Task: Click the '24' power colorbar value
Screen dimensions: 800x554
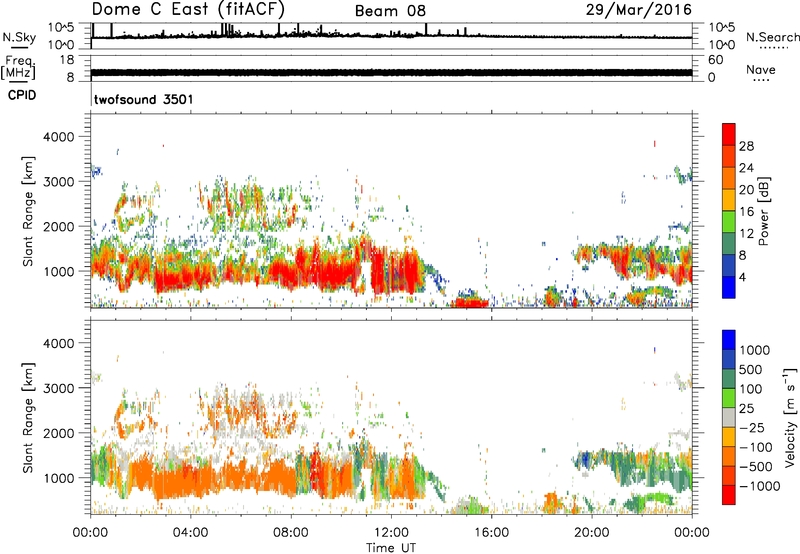Action: [746, 167]
